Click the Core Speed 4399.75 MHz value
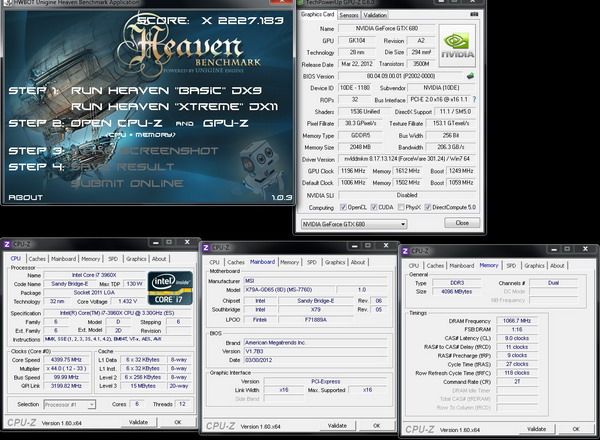 click(66, 360)
